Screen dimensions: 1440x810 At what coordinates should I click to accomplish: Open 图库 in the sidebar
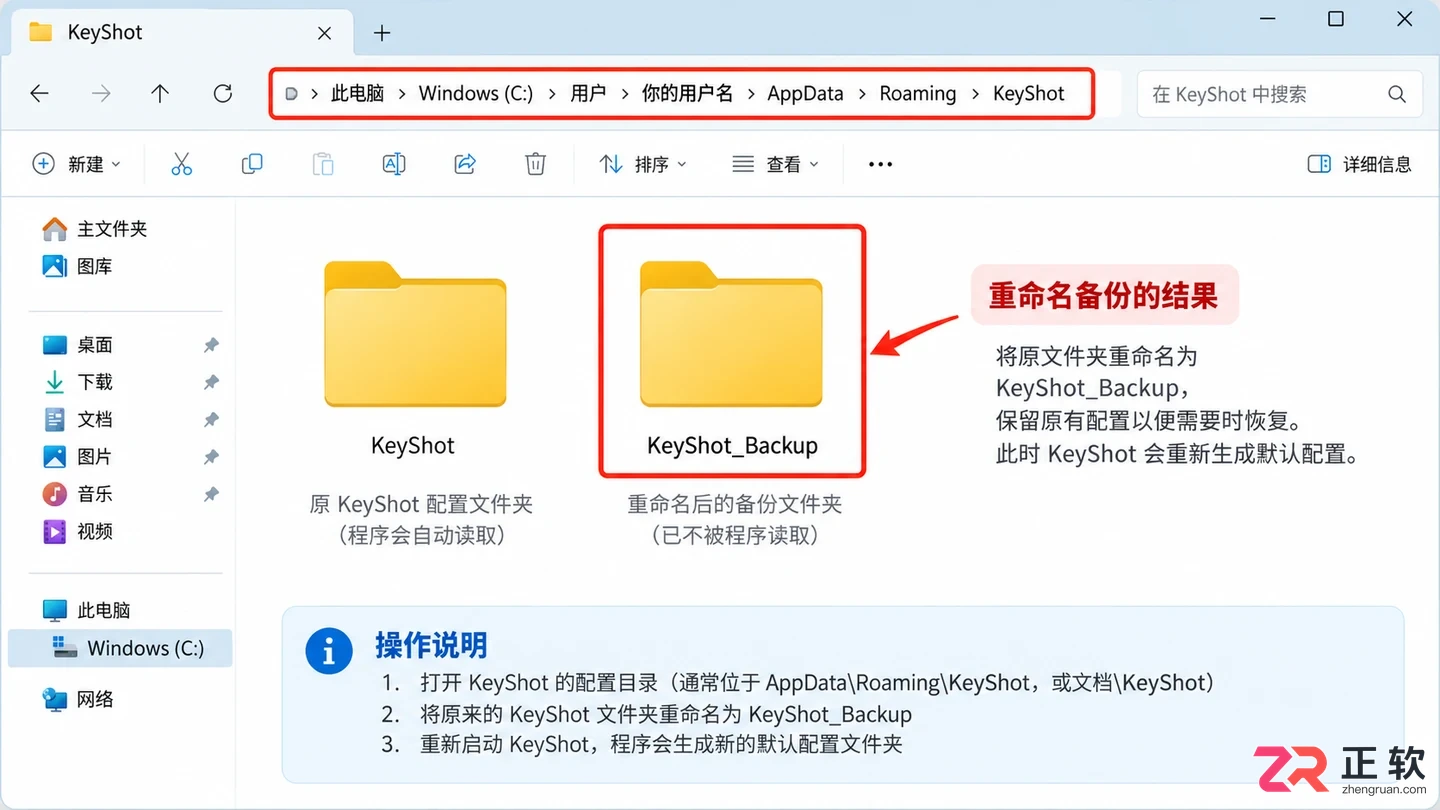(77, 266)
